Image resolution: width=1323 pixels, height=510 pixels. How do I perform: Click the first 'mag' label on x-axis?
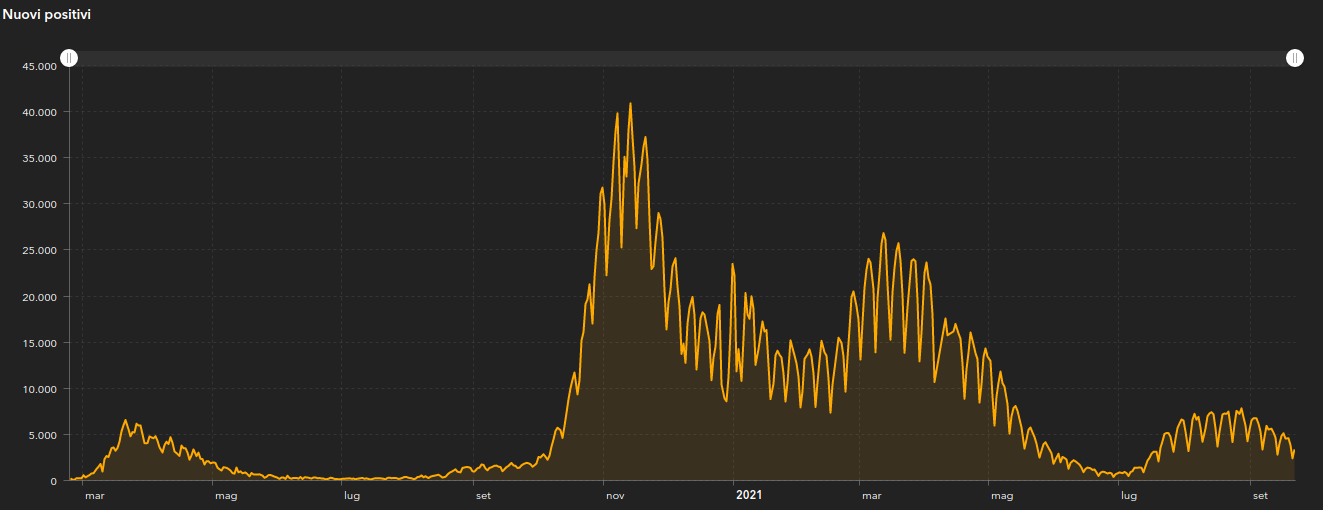click(x=225, y=496)
